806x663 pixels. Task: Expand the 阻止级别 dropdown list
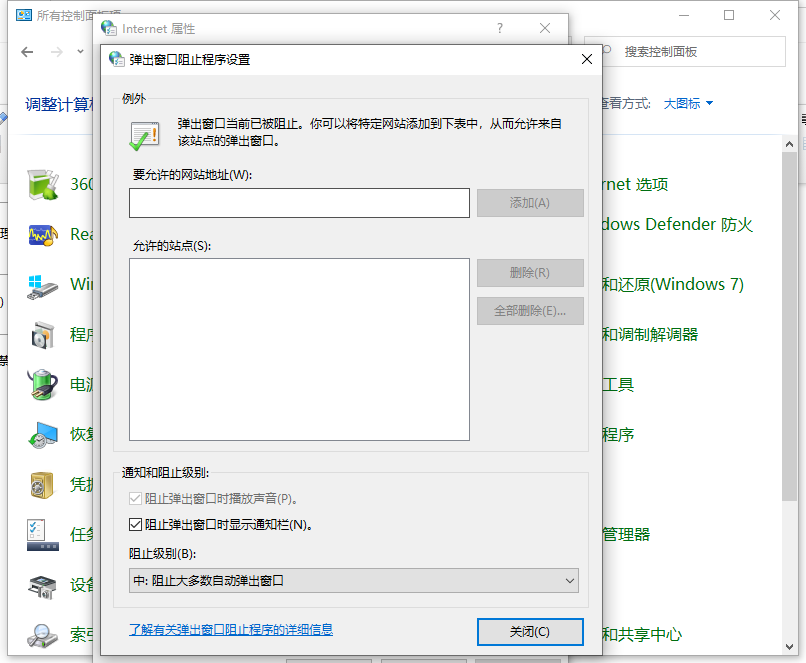pyautogui.click(x=354, y=580)
